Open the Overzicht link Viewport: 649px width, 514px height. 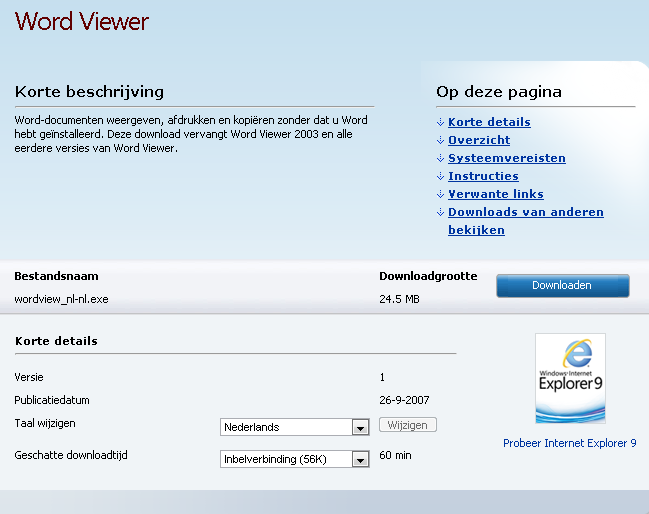[x=479, y=140]
